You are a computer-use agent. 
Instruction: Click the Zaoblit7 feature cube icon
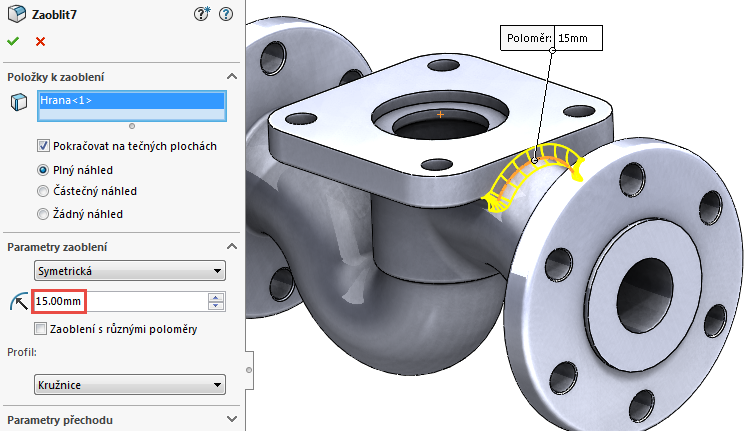coord(17,14)
